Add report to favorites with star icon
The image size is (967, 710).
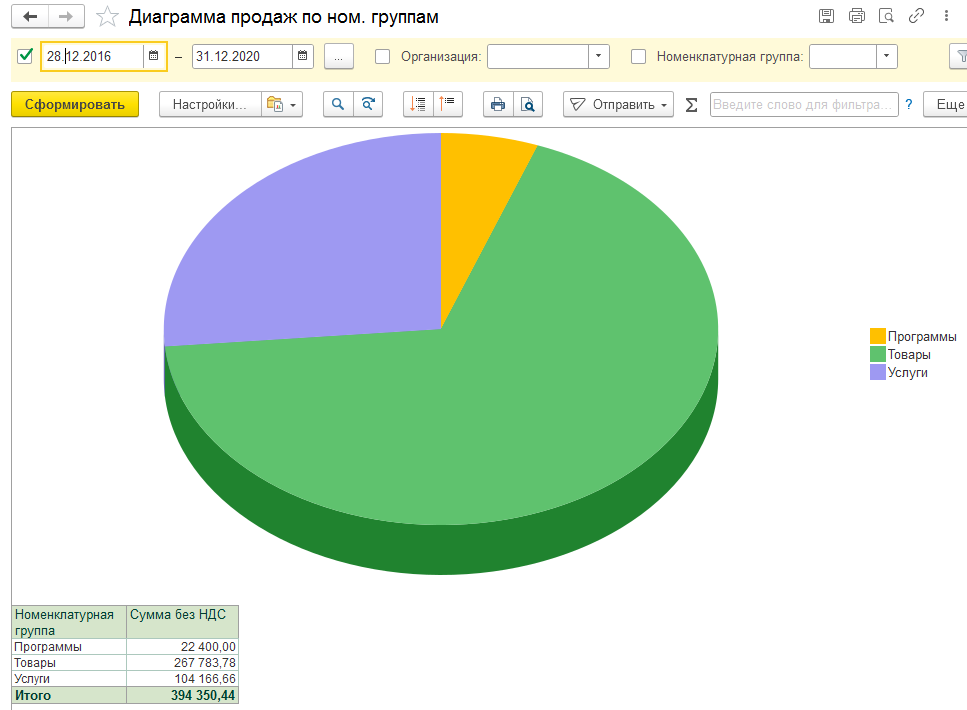pos(107,17)
